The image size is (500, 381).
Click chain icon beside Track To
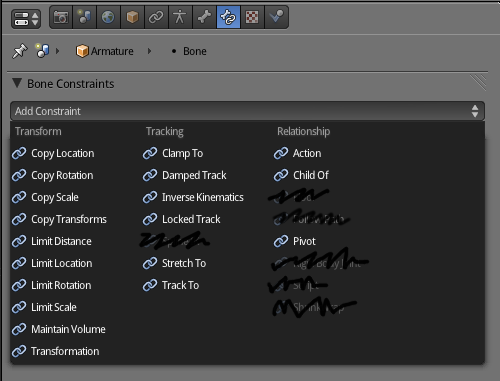click(x=150, y=285)
